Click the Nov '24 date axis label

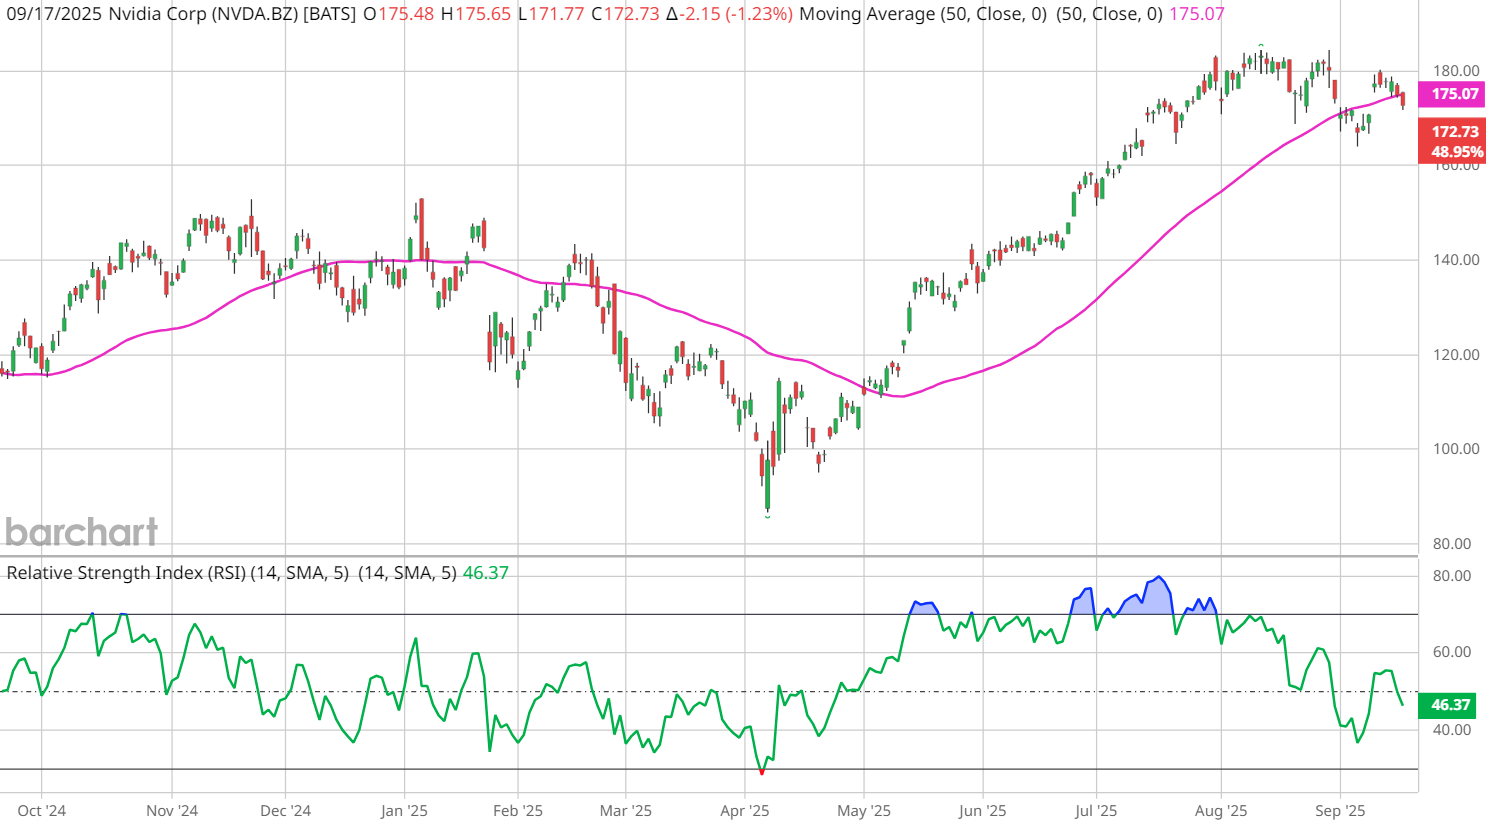pos(172,811)
